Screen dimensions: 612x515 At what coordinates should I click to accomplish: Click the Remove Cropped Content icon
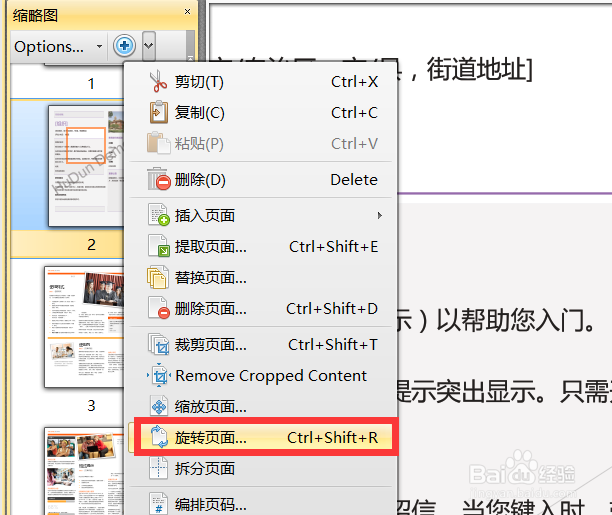(159, 375)
